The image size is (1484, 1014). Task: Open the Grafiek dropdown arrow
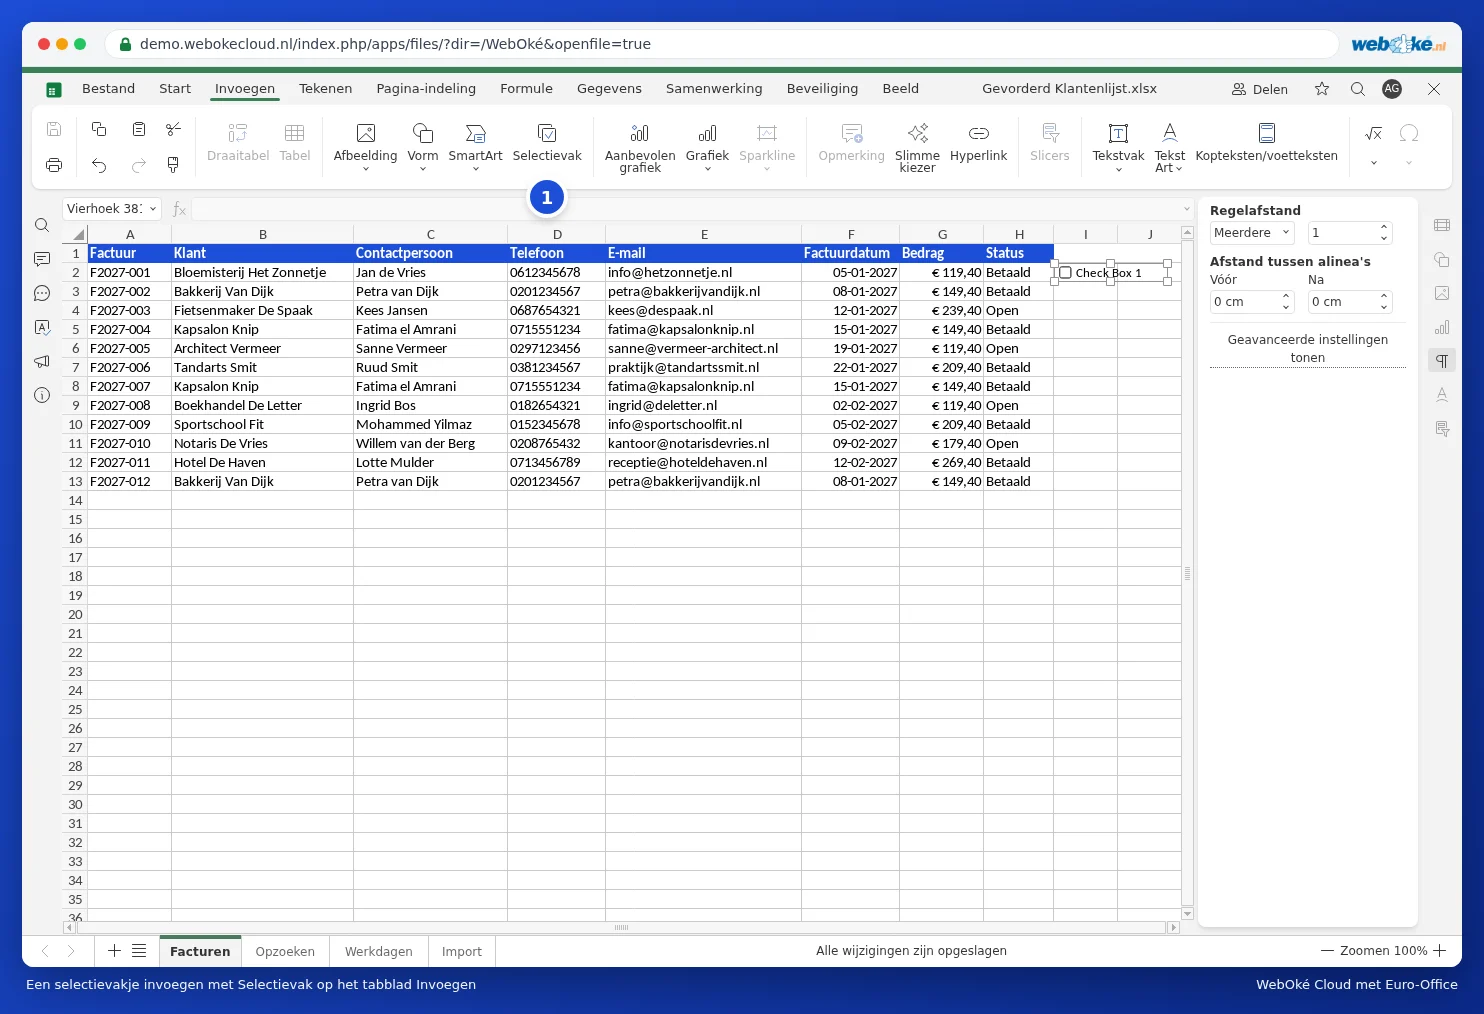(x=708, y=169)
